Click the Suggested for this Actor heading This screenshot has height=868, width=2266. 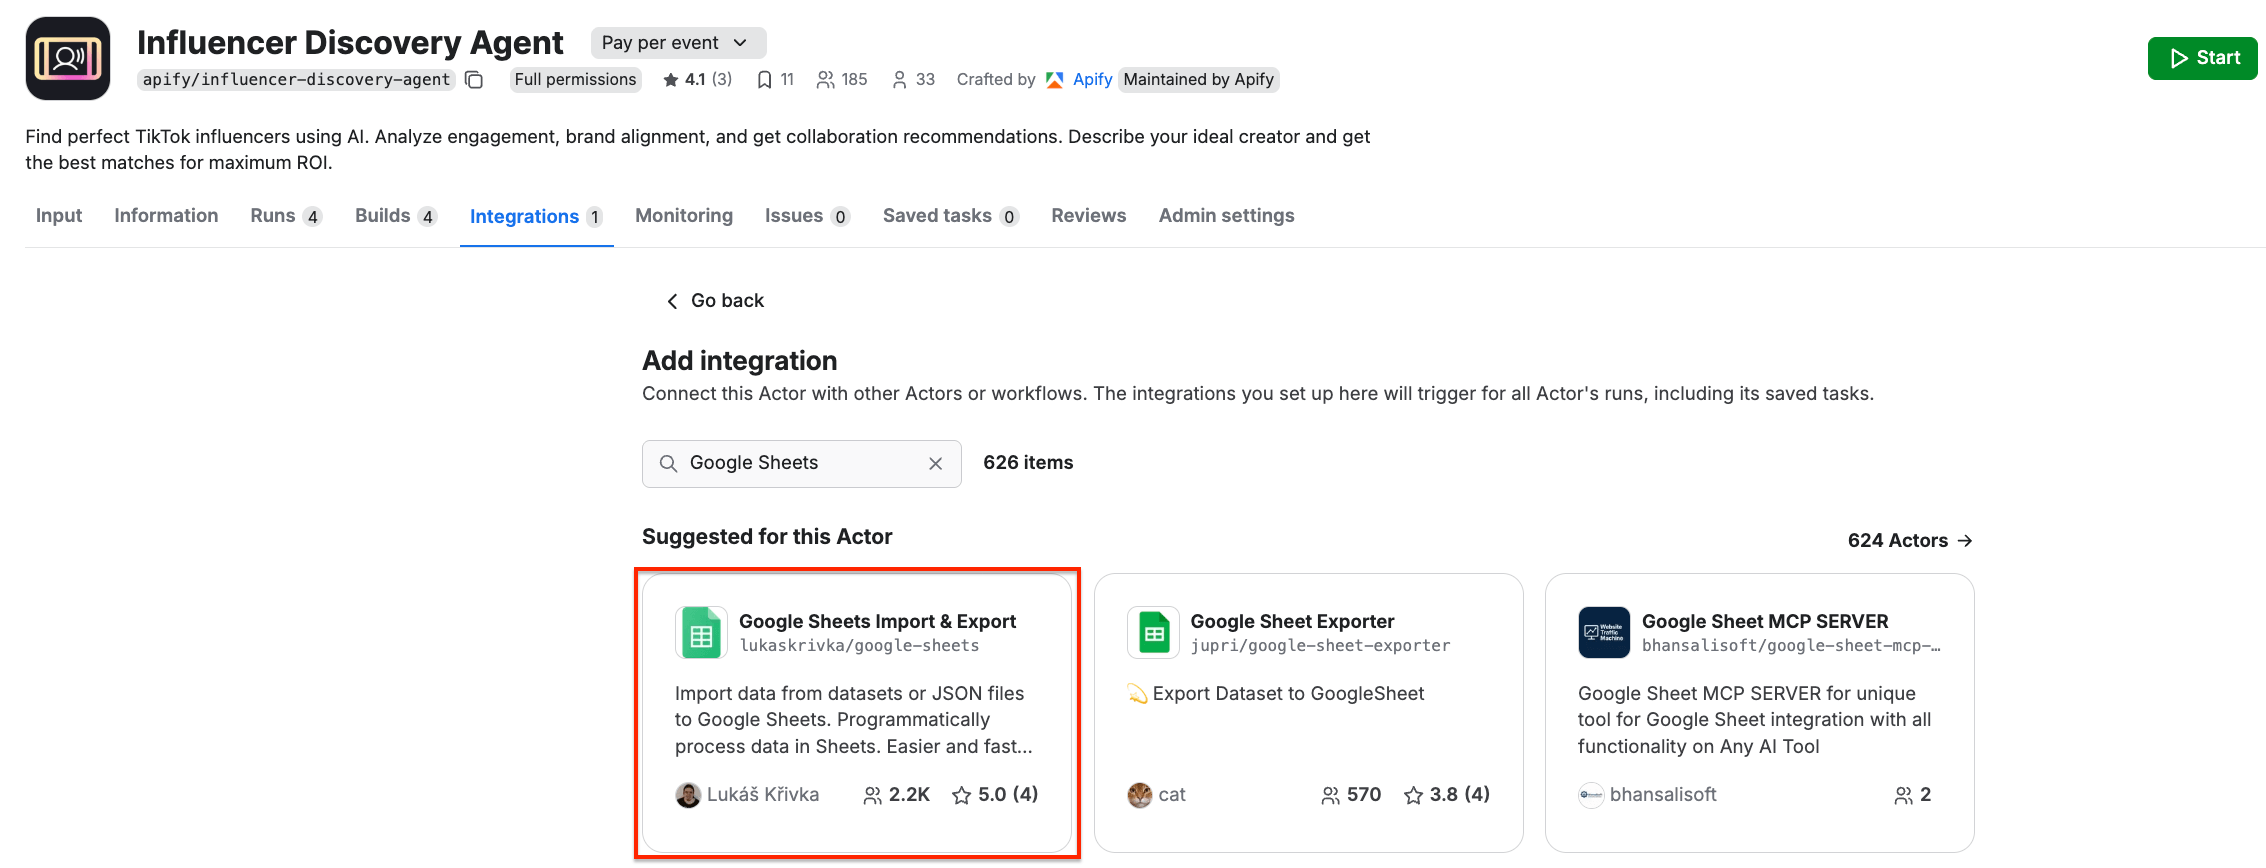pos(767,537)
